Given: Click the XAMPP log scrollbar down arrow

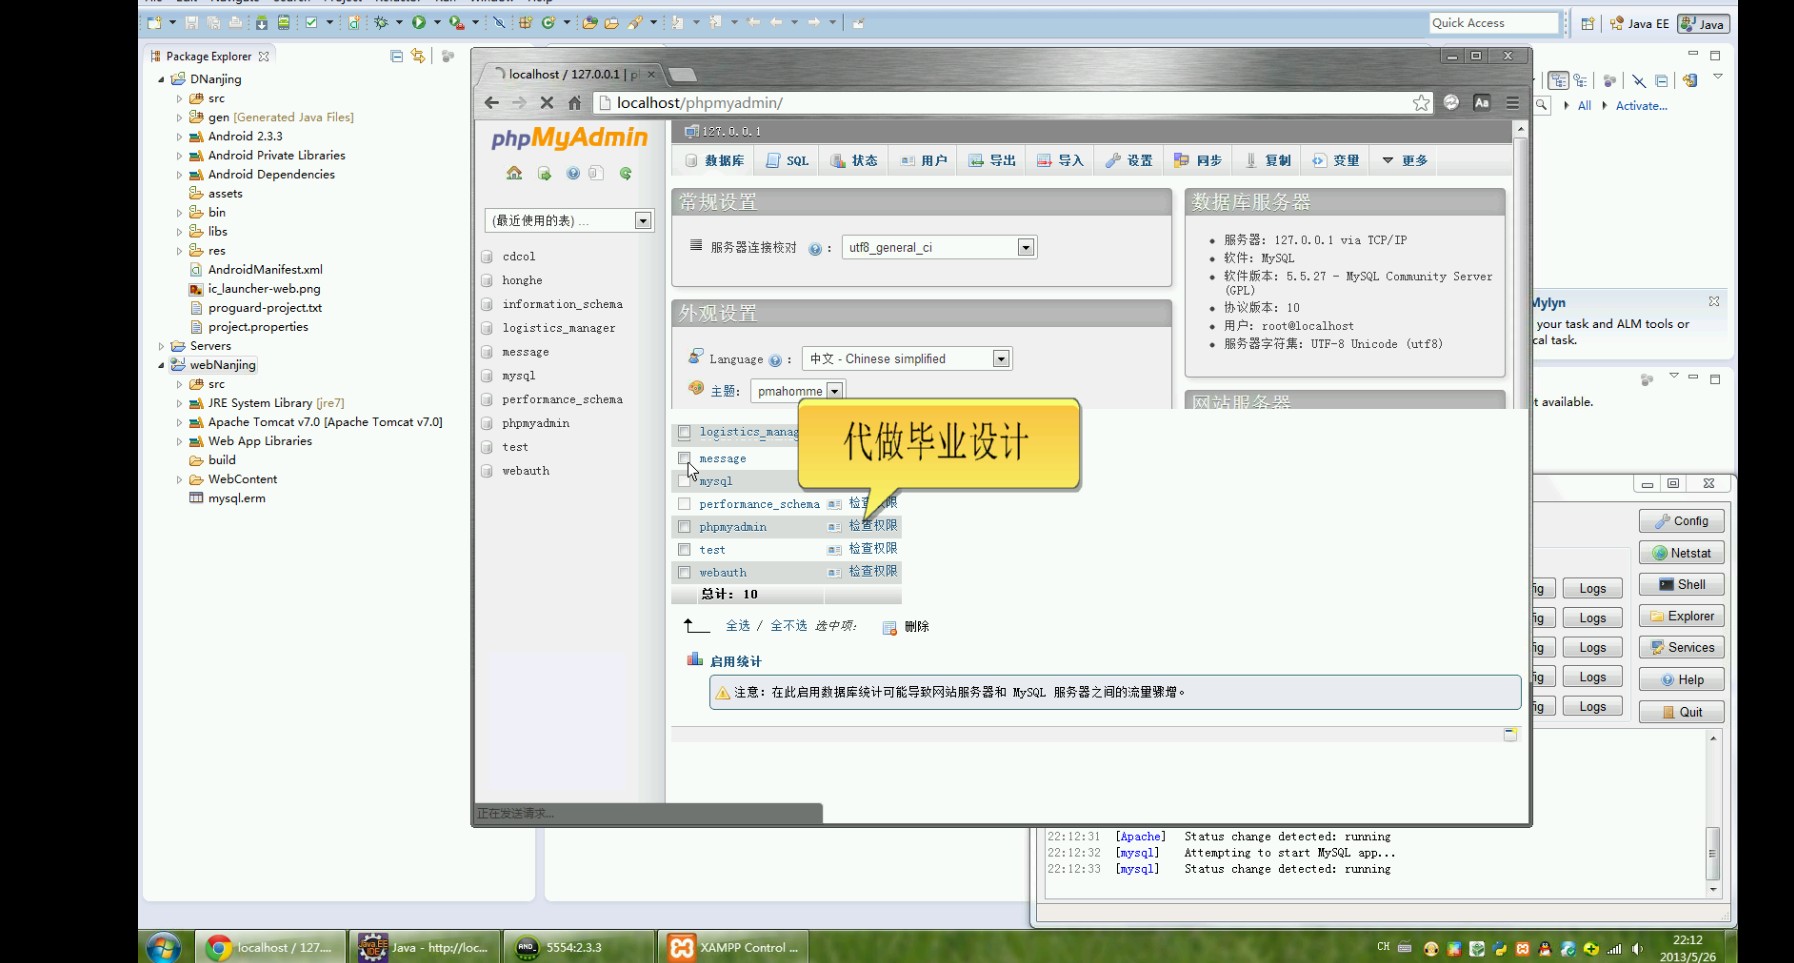Looking at the screenshot, I should coord(1713,889).
